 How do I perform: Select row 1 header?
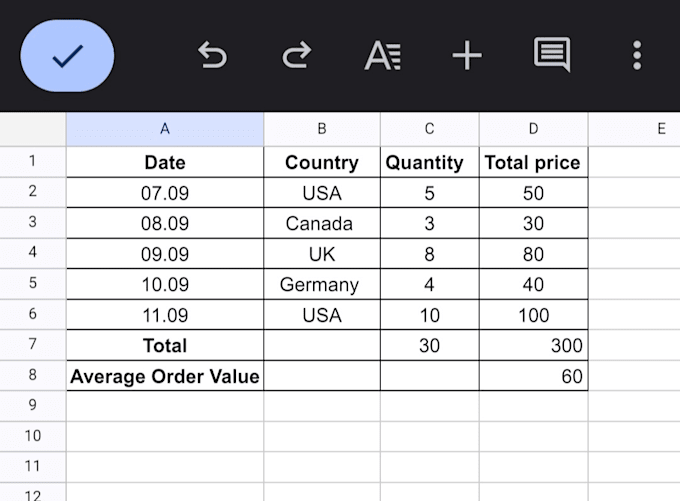click(x=33, y=162)
